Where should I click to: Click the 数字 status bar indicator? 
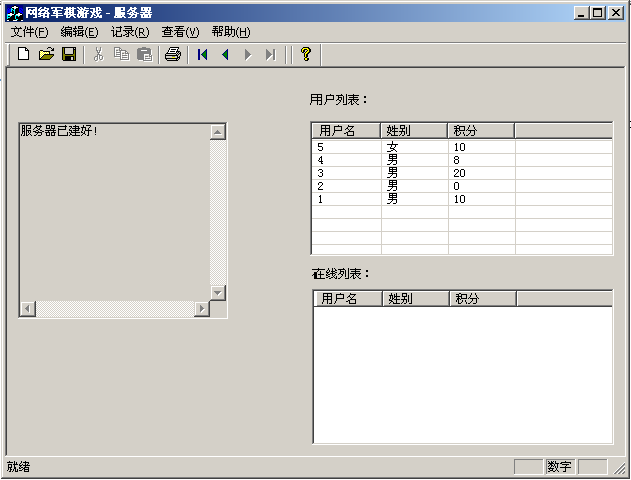(559, 467)
